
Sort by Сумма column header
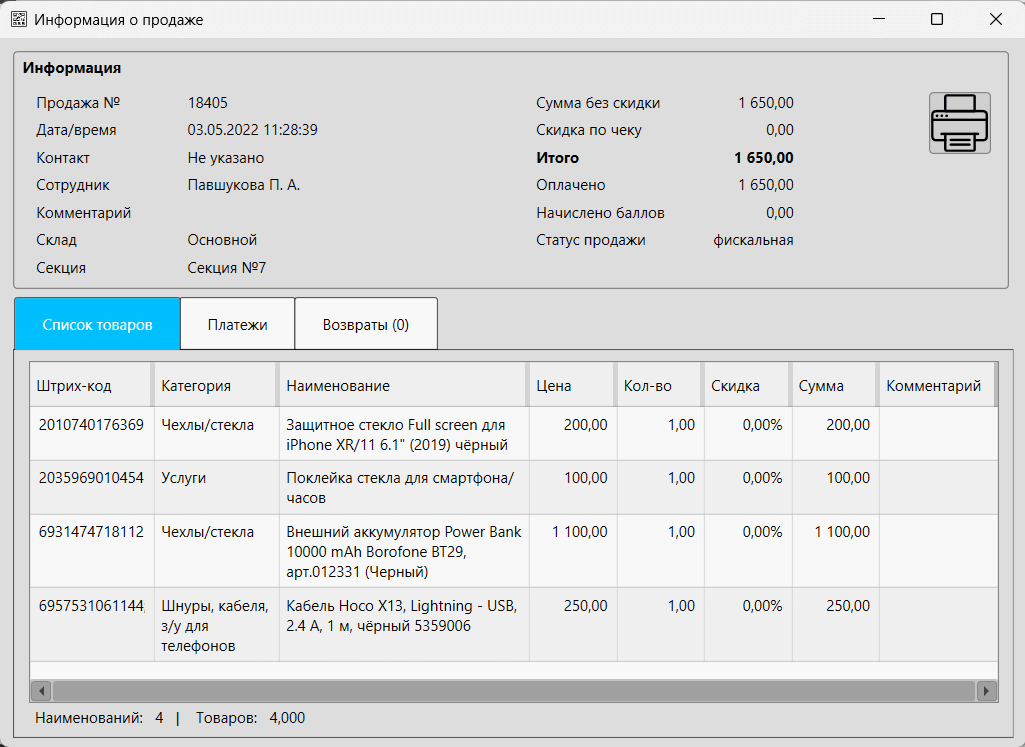pyautogui.click(x=832, y=385)
